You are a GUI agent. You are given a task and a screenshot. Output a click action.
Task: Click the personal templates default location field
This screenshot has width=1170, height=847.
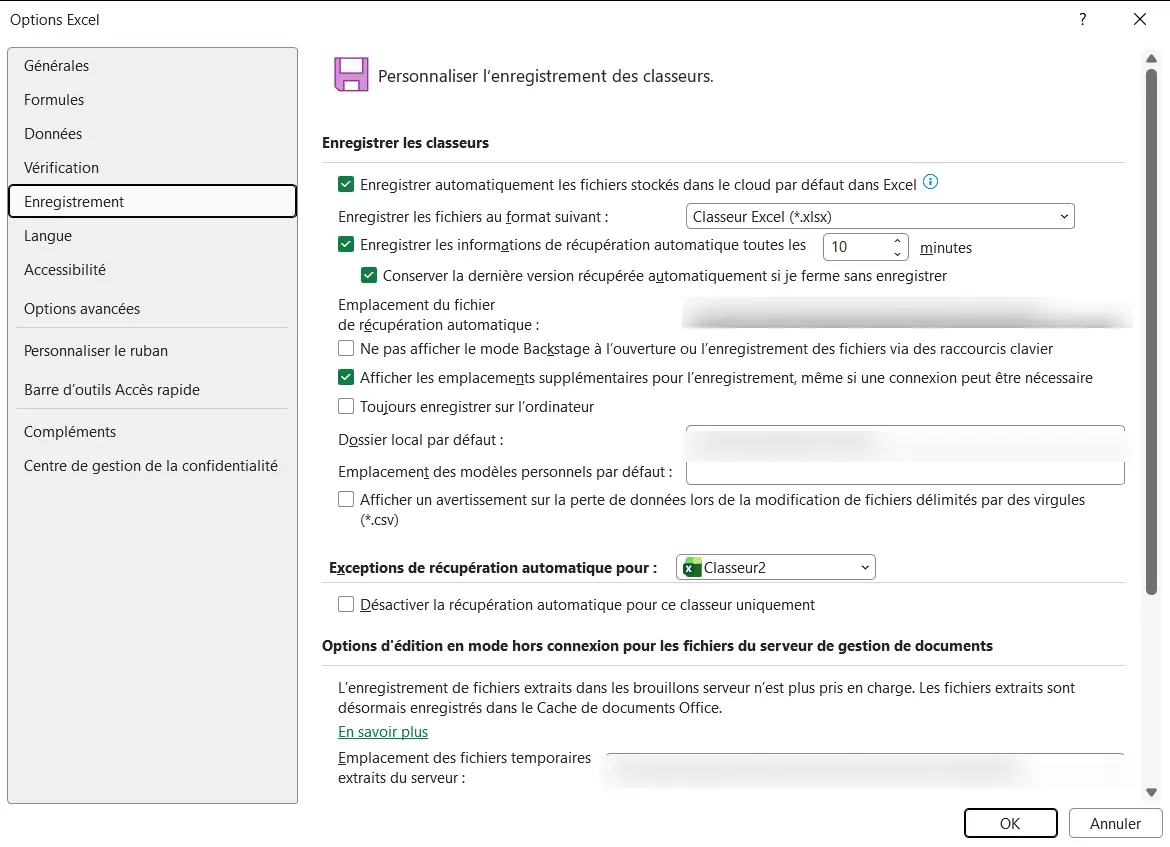(905, 472)
